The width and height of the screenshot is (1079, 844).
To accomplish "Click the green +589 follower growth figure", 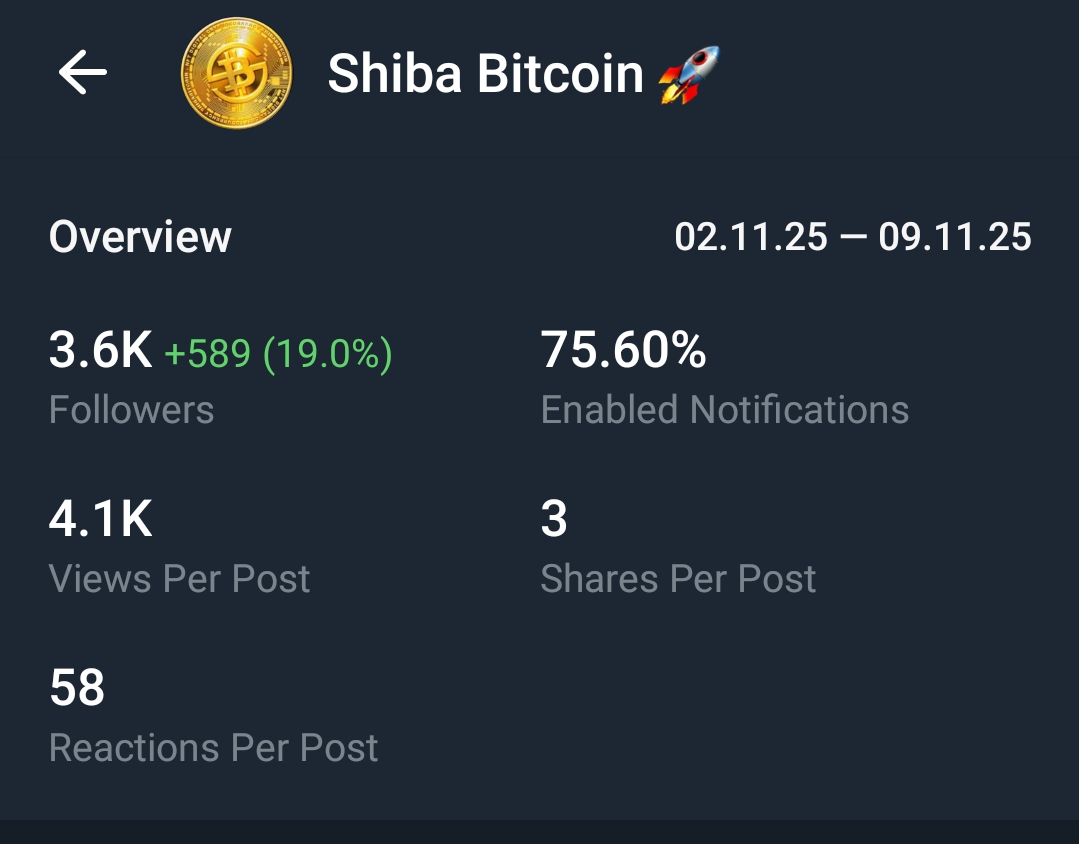I will (207, 354).
